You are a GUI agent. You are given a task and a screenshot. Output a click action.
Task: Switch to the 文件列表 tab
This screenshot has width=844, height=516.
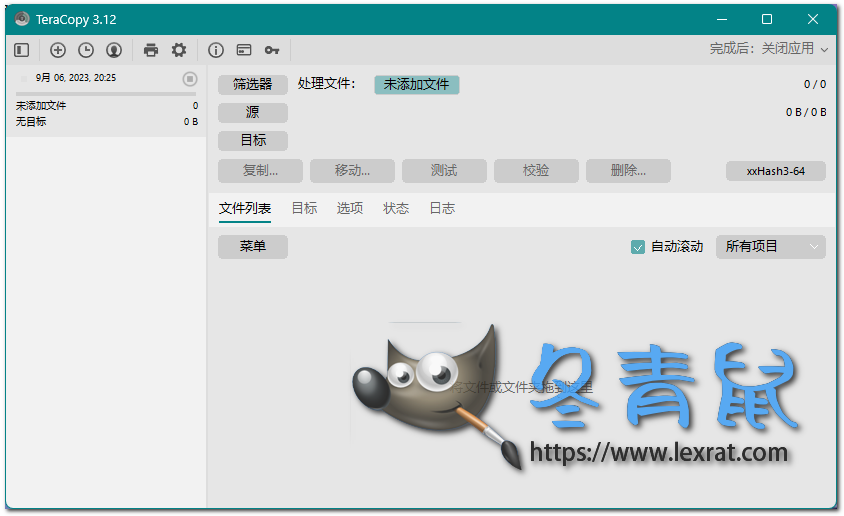coord(245,208)
